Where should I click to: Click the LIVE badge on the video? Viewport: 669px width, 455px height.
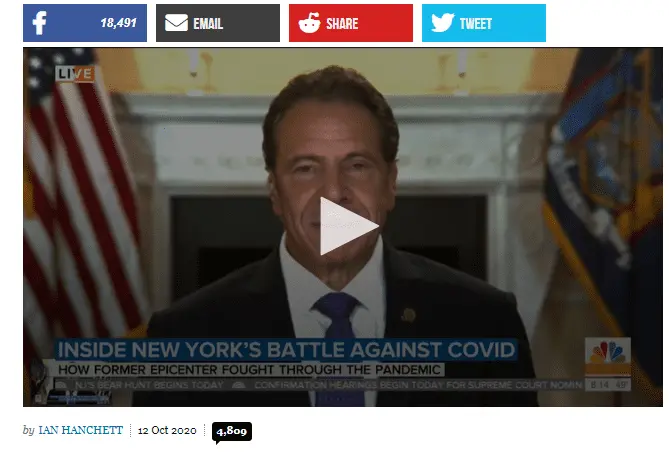[75, 74]
